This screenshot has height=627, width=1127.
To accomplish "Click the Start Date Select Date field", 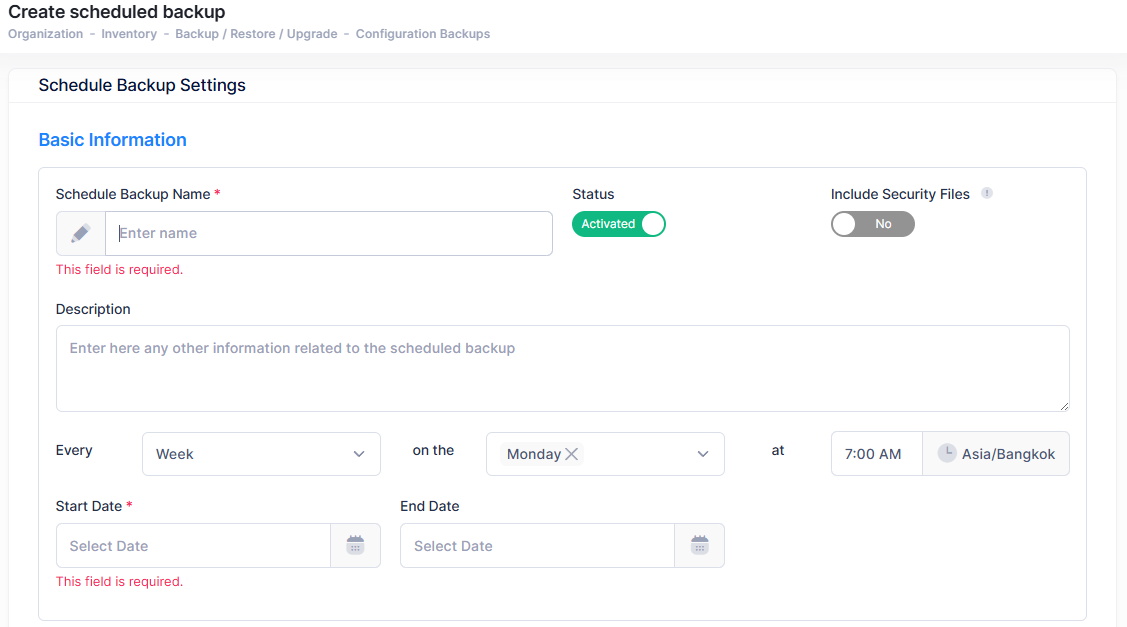I will (193, 546).
